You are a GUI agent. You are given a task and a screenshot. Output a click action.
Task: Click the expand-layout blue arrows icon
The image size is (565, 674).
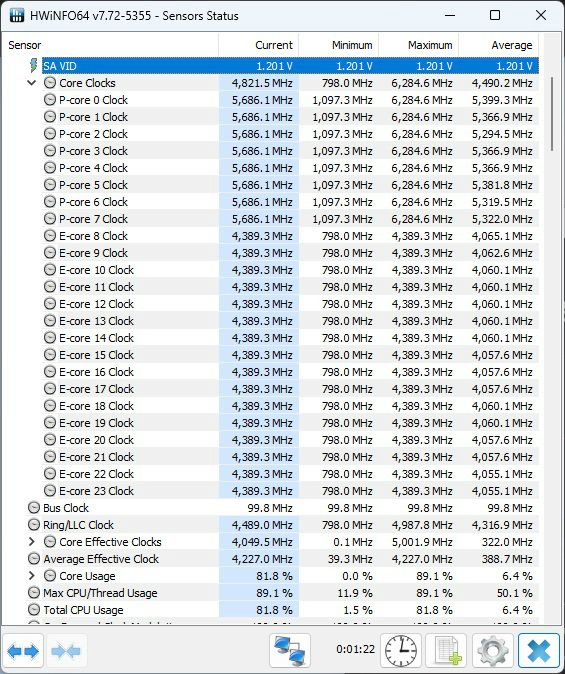23,652
